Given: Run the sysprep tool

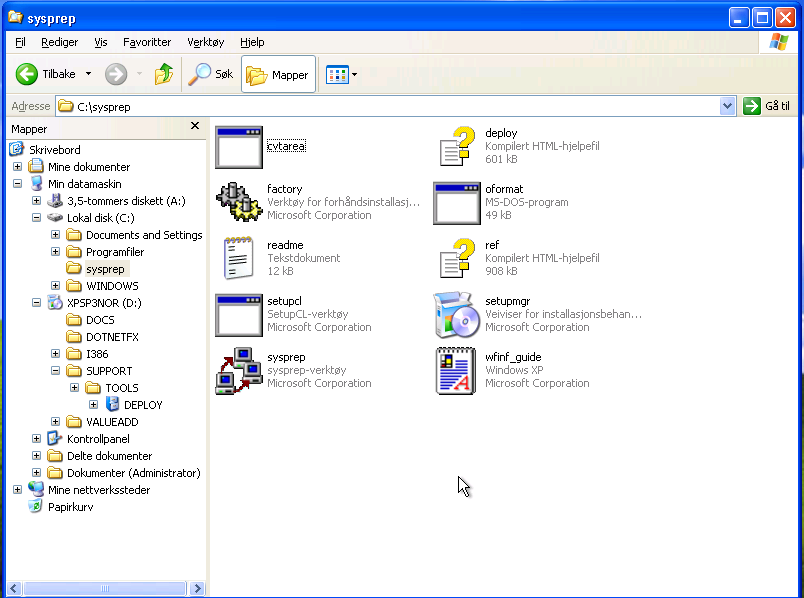Looking at the screenshot, I should [240, 370].
